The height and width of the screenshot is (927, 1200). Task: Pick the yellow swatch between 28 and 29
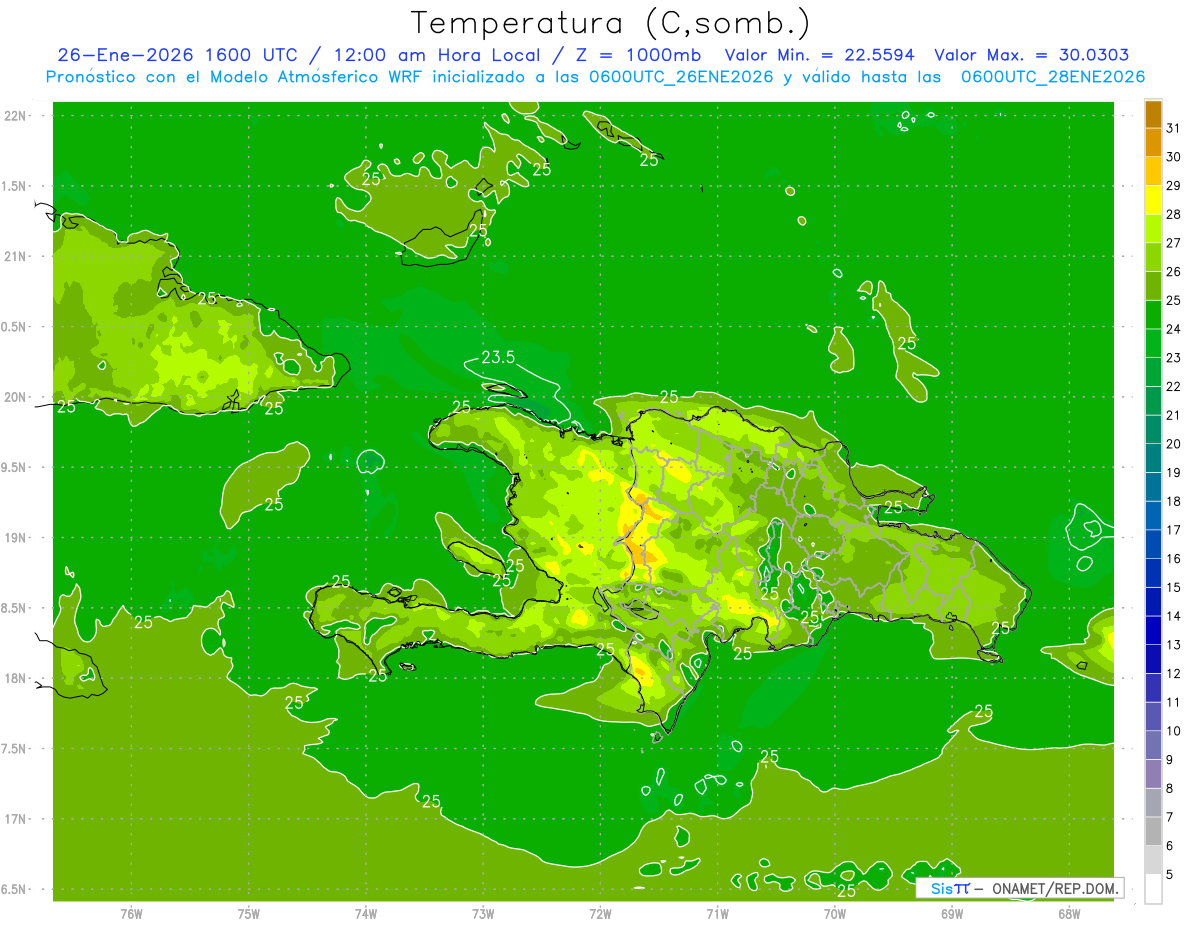[x=1153, y=200]
